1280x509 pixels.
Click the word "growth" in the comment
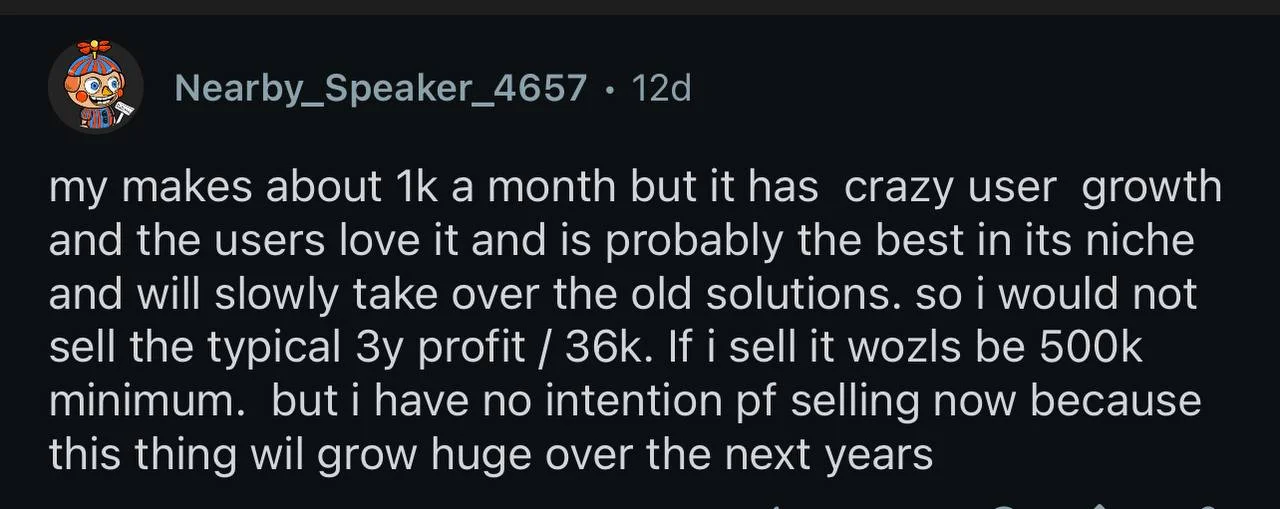click(1152, 189)
